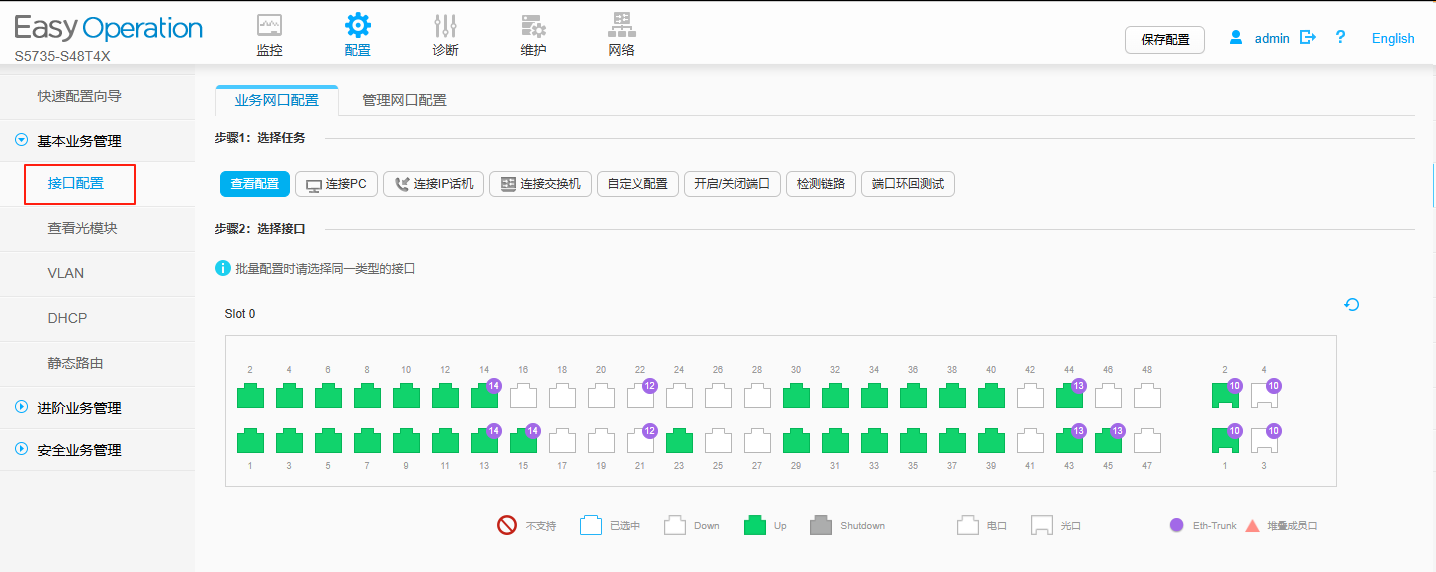Select the 自定义配置 task
The height and width of the screenshot is (572, 1436).
(x=638, y=184)
